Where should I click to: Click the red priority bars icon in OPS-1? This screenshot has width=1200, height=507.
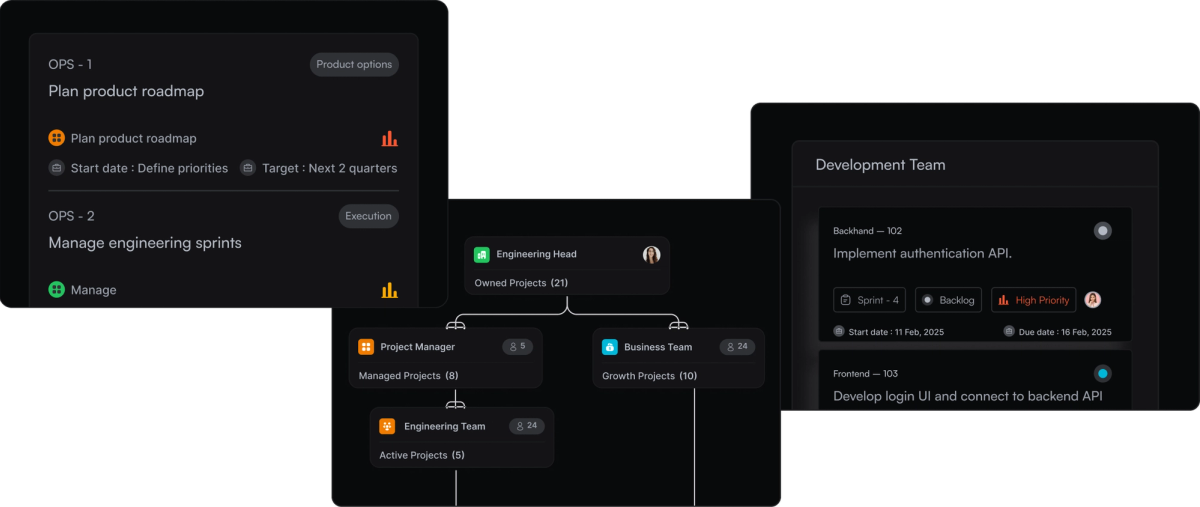click(390, 138)
